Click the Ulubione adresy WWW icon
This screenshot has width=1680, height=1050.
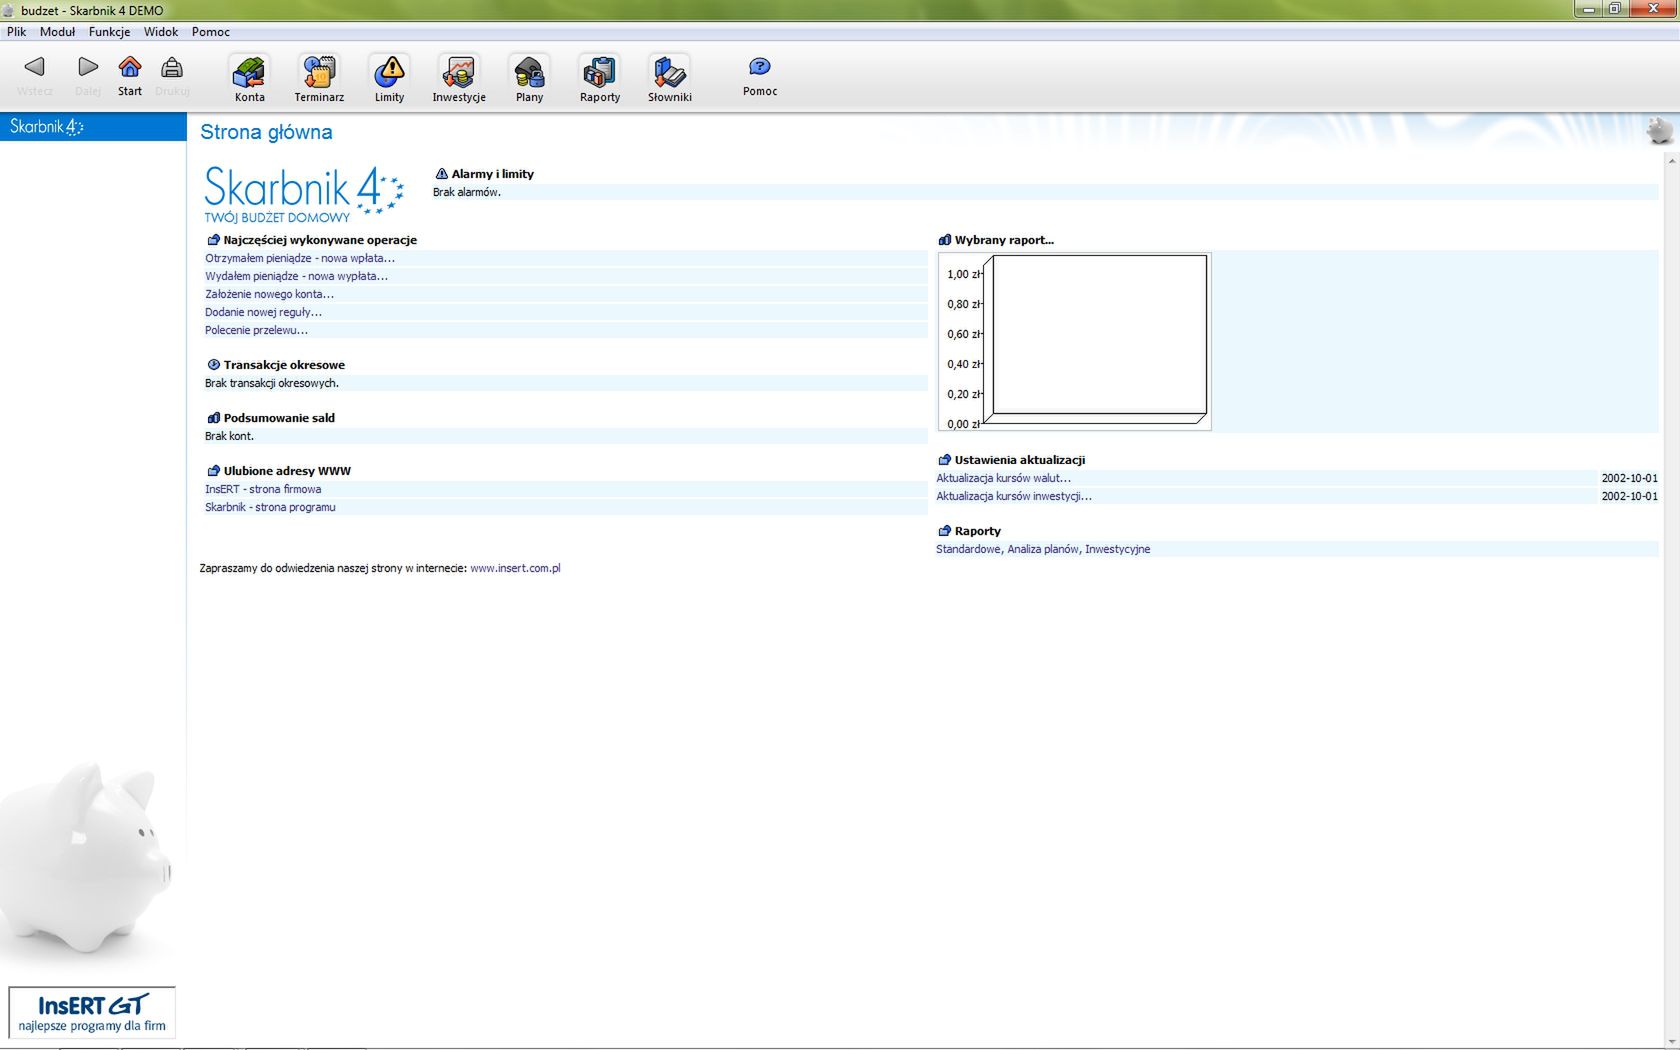tap(213, 471)
